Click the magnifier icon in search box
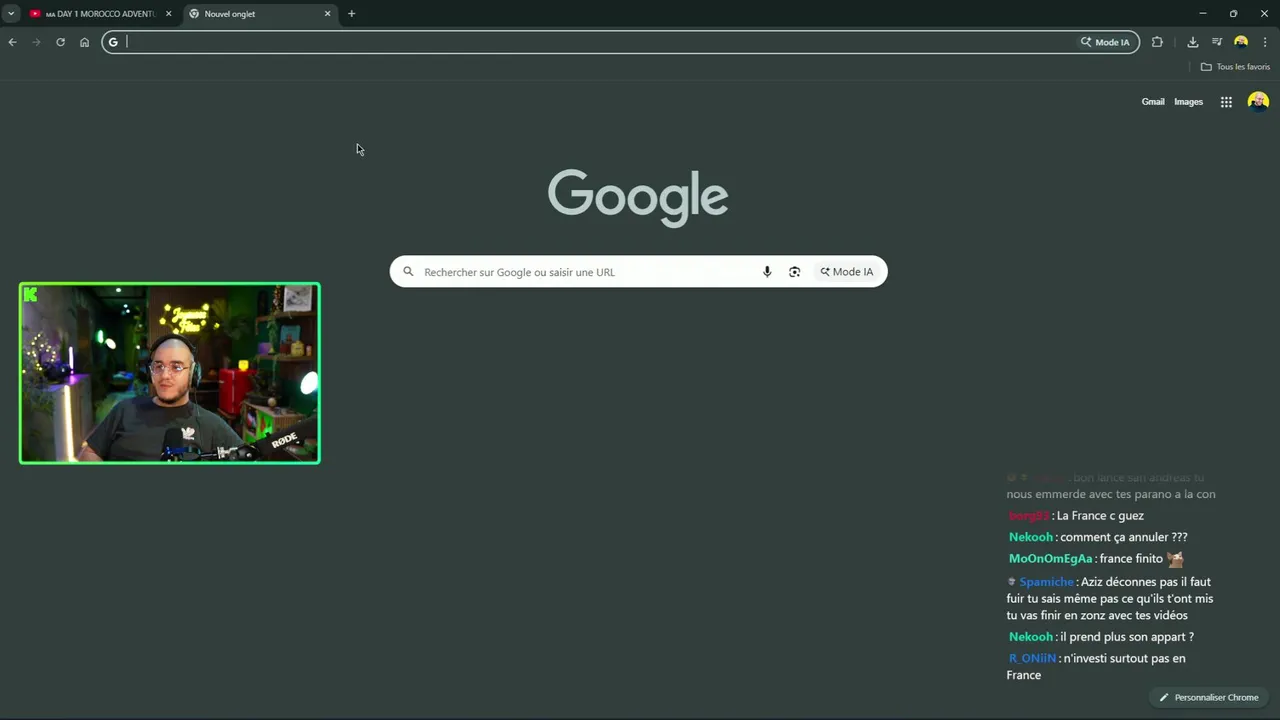 [x=408, y=272]
